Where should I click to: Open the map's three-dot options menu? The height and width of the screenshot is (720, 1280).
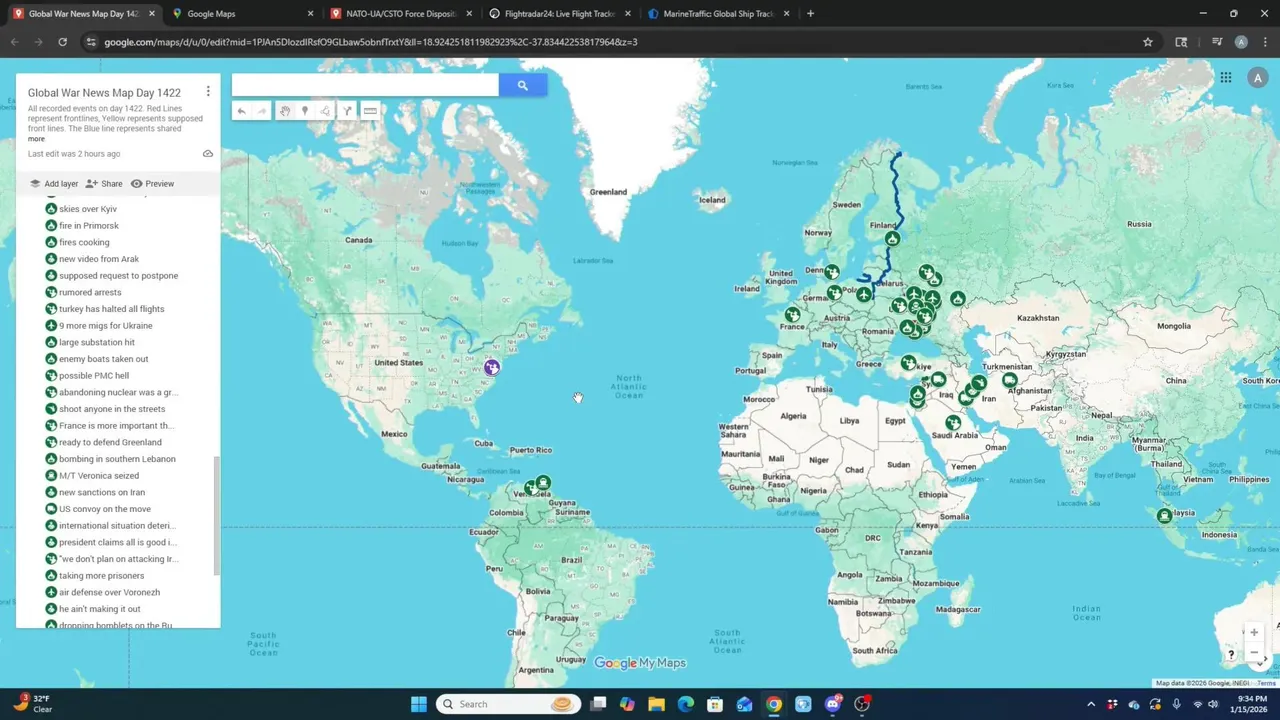(208, 91)
